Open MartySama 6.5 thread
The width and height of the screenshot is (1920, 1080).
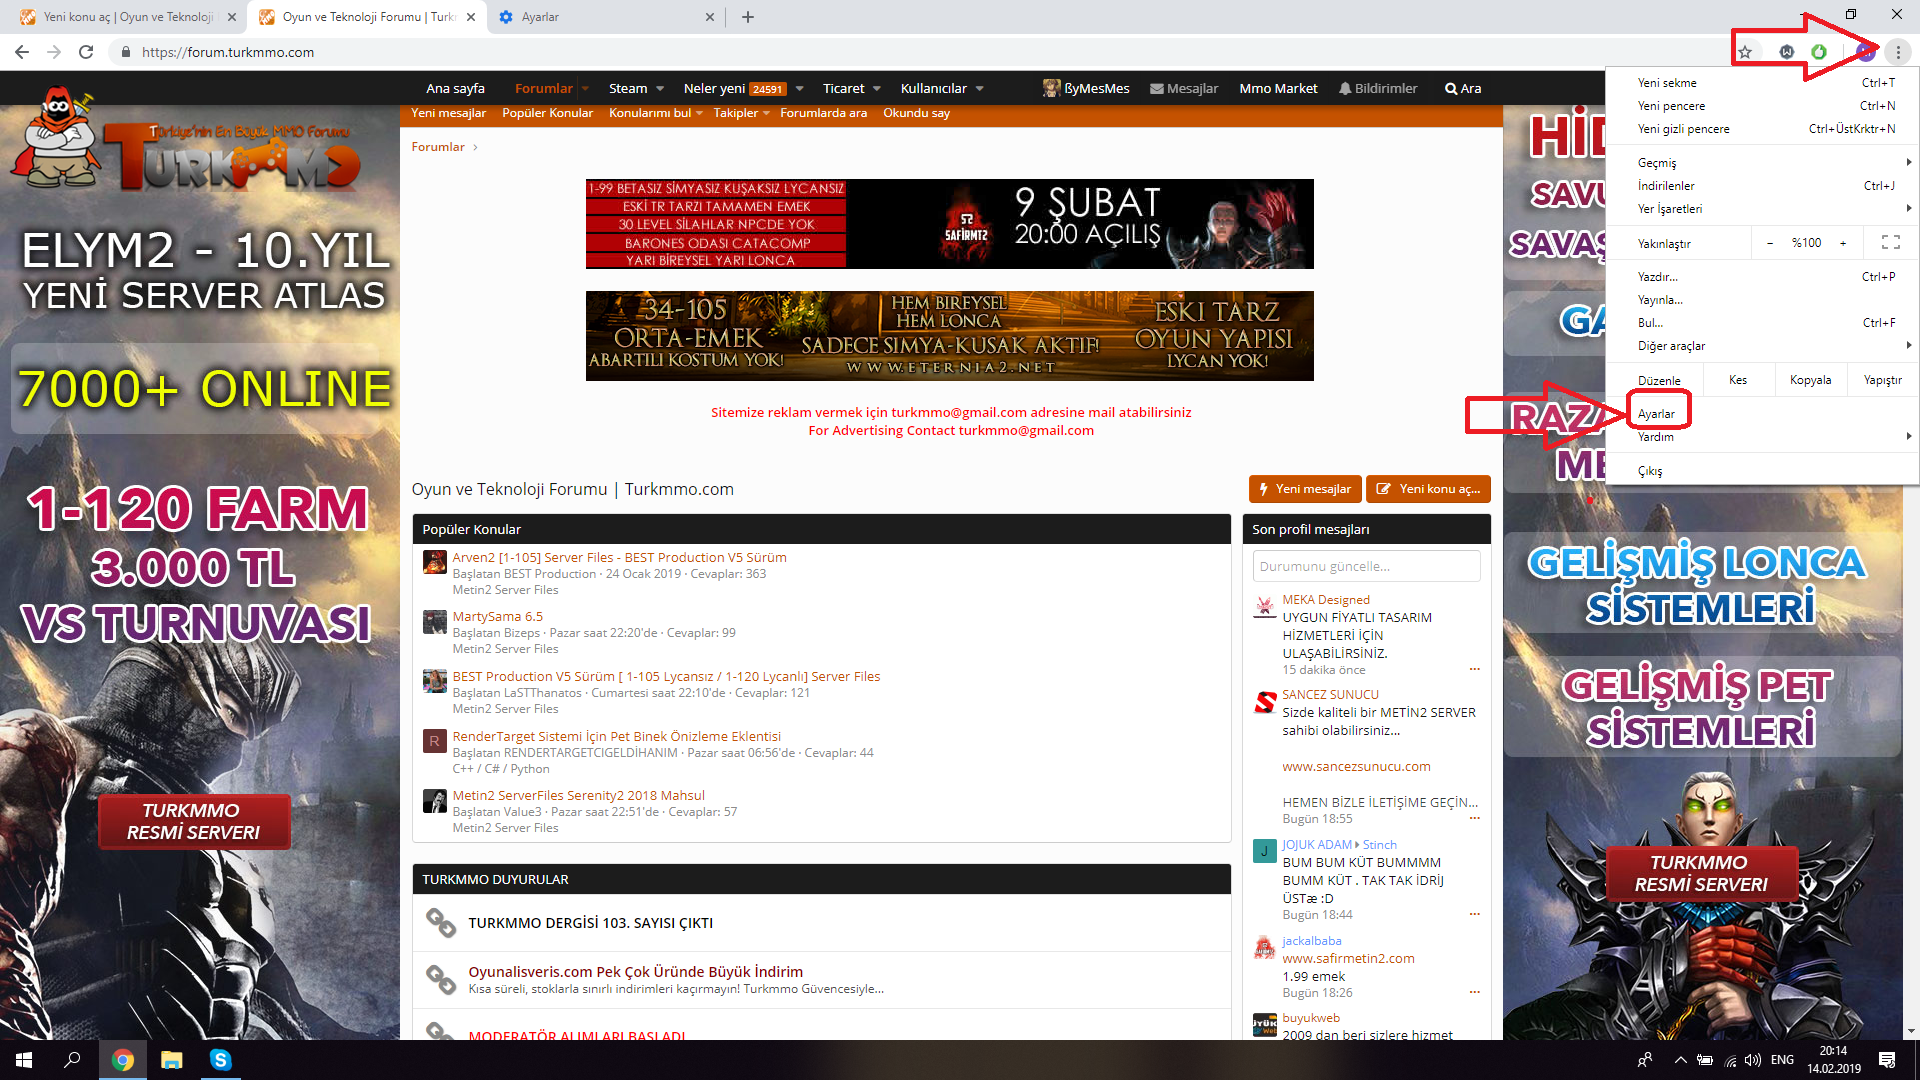(497, 616)
